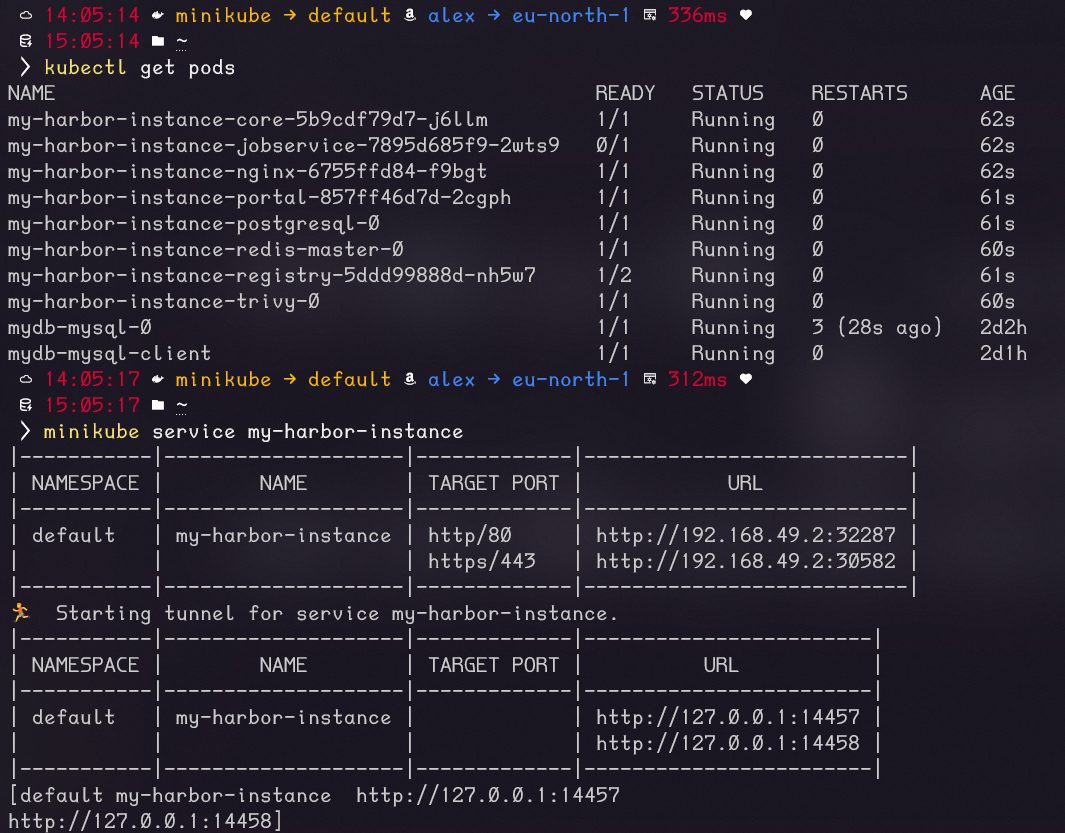Select the 'kubectl' command word
The width and height of the screenshot is (1065, 833).
[85, 67]
